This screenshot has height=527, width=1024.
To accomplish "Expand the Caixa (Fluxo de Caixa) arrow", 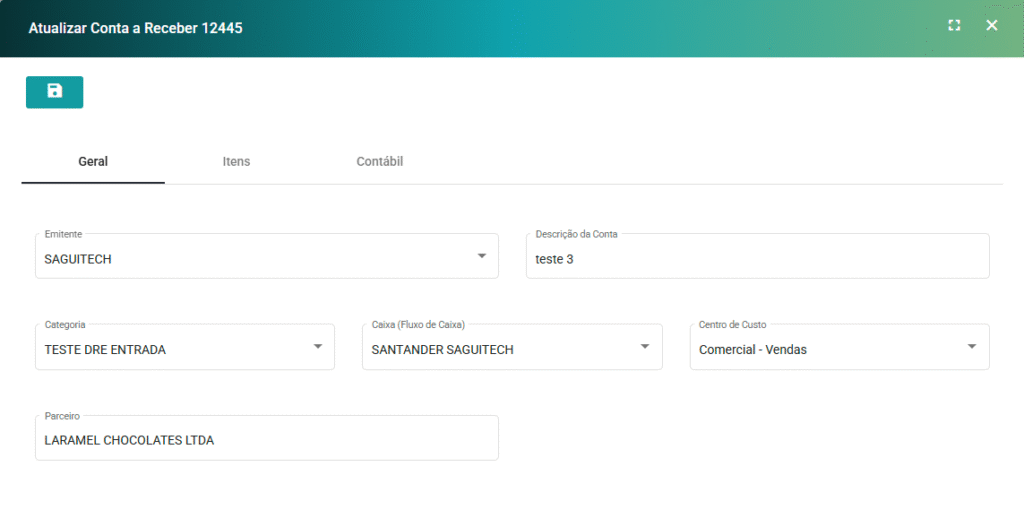I will coord(645,346).
